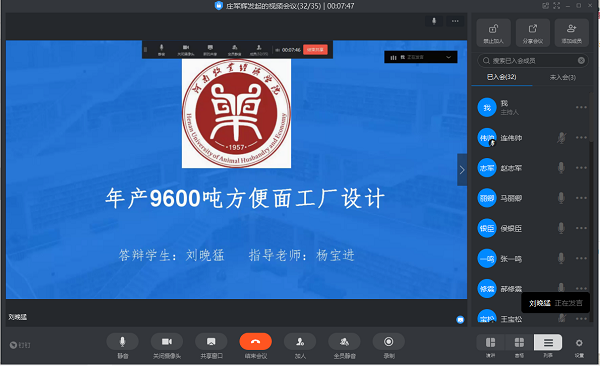Open 设置 settings gear icon

click(579, 343)
